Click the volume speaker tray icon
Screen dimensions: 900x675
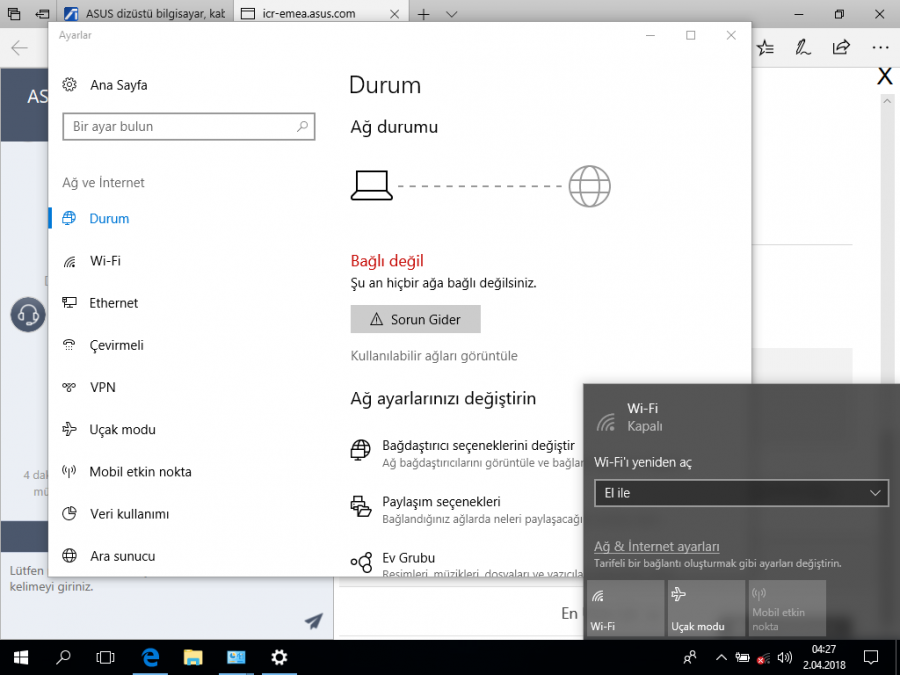pos(785,658)
